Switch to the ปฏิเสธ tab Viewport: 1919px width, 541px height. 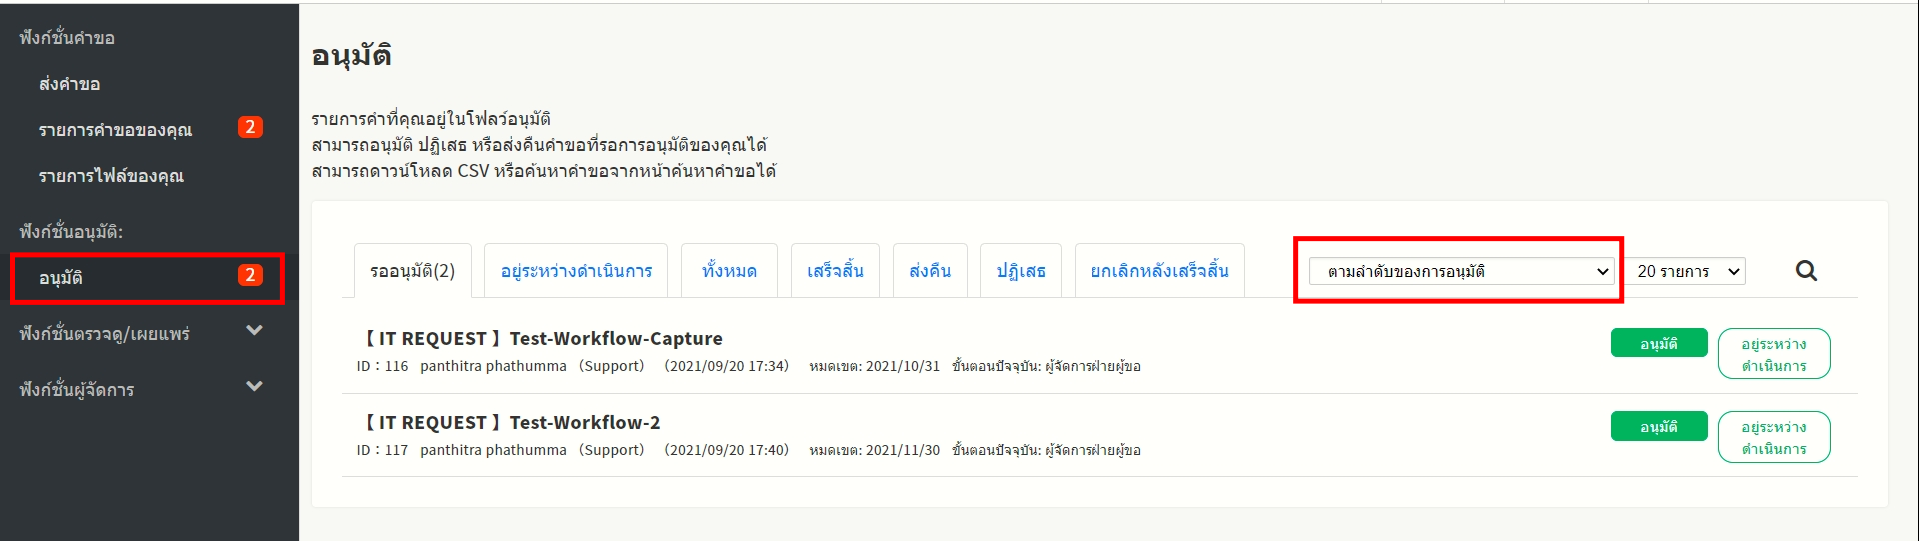(1020, 271)
